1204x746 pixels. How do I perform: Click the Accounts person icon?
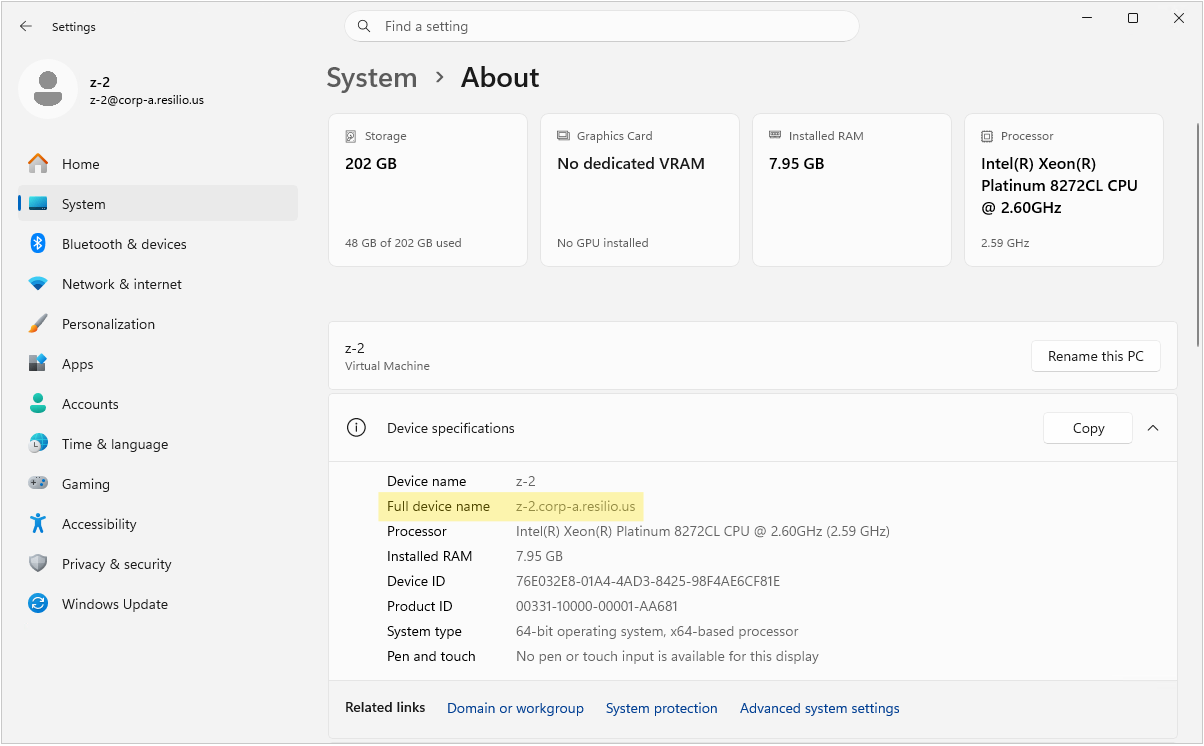pos(38,404)
